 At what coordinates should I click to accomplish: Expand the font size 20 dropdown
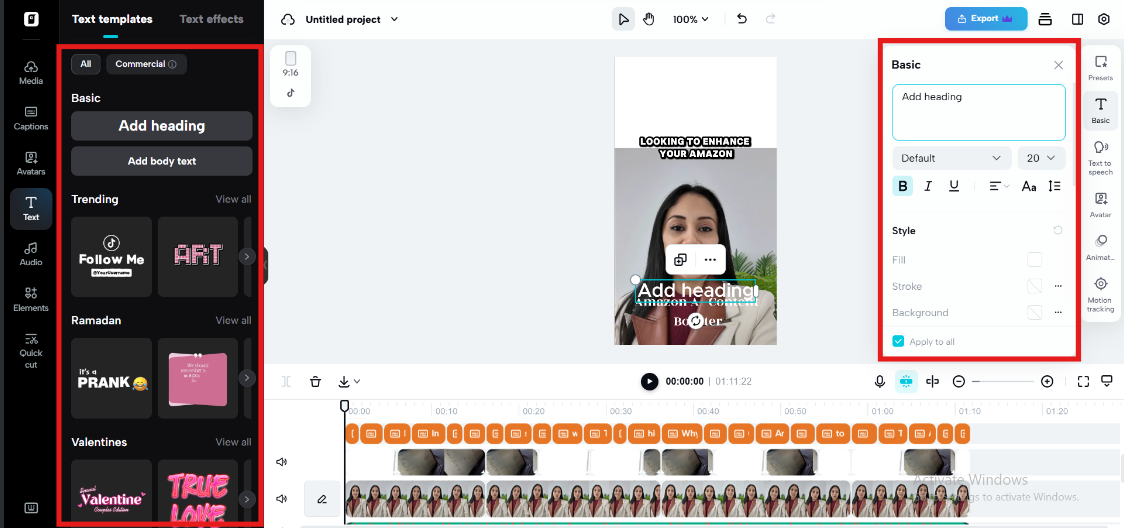pyautogui.click(x=1041, y=158)
